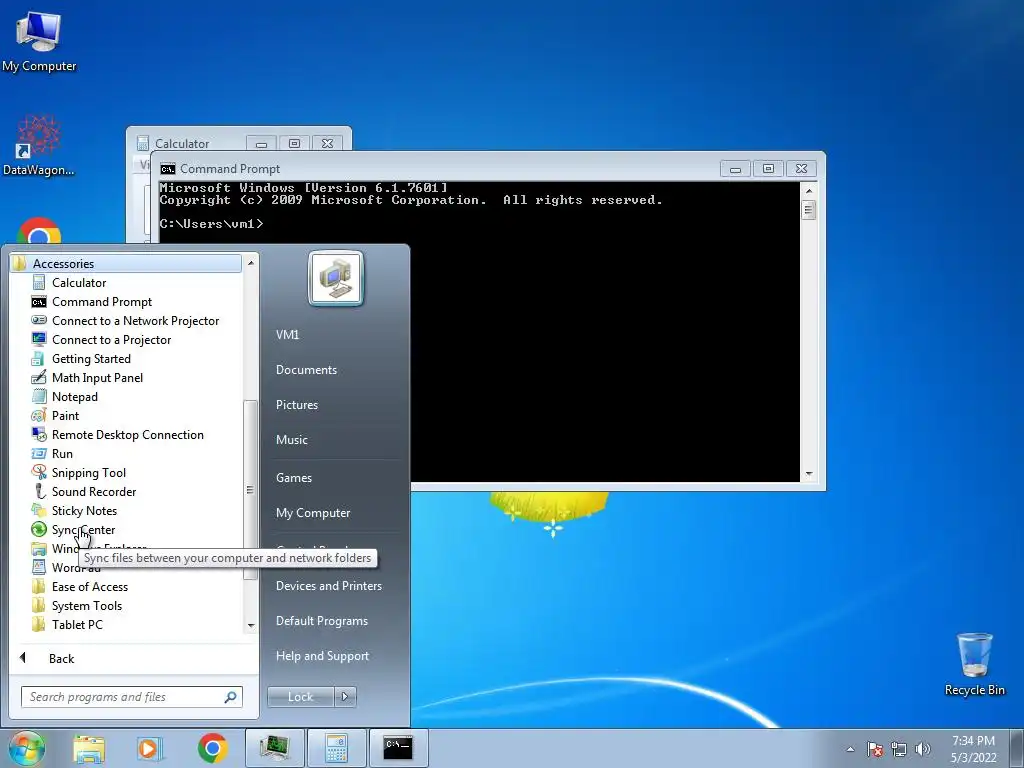Viewport: 1024px width, 768px height.
Task: Minimize the Command Prompt window
Action: tap(735, 169)
